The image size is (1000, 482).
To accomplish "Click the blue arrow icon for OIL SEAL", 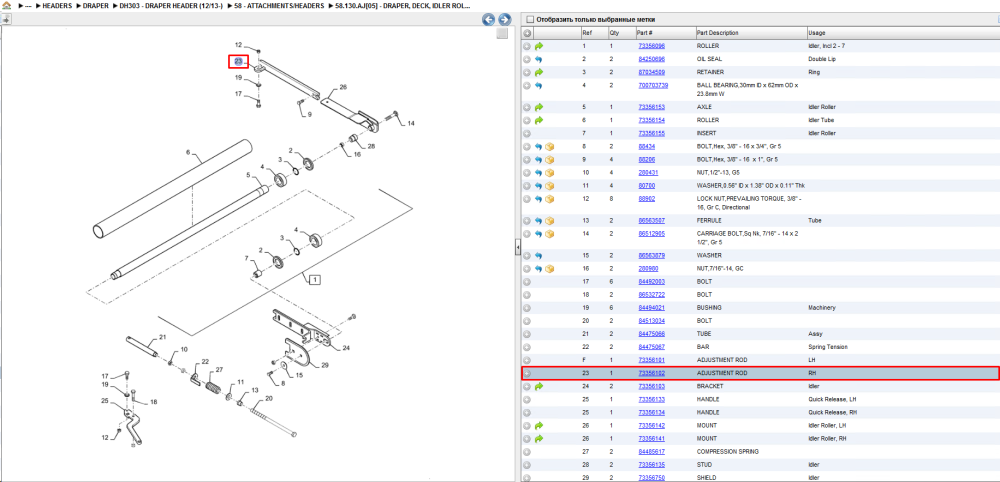I will pos(539,59).
